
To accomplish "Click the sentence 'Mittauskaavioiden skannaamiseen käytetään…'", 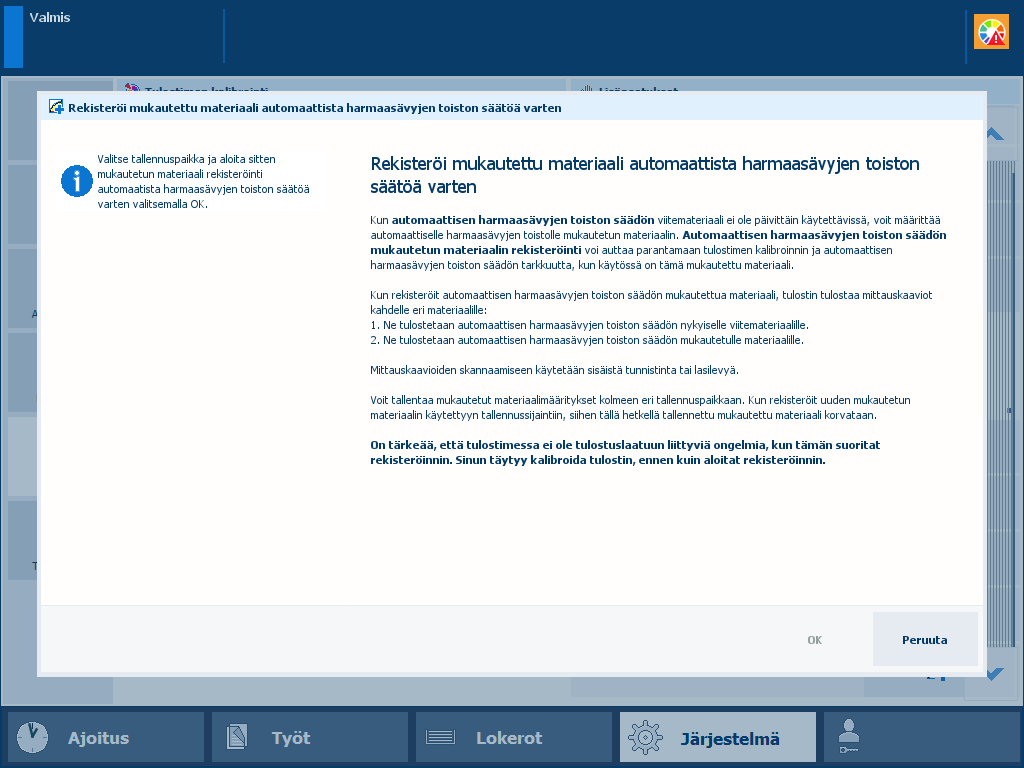I will (x=554, y=370).
